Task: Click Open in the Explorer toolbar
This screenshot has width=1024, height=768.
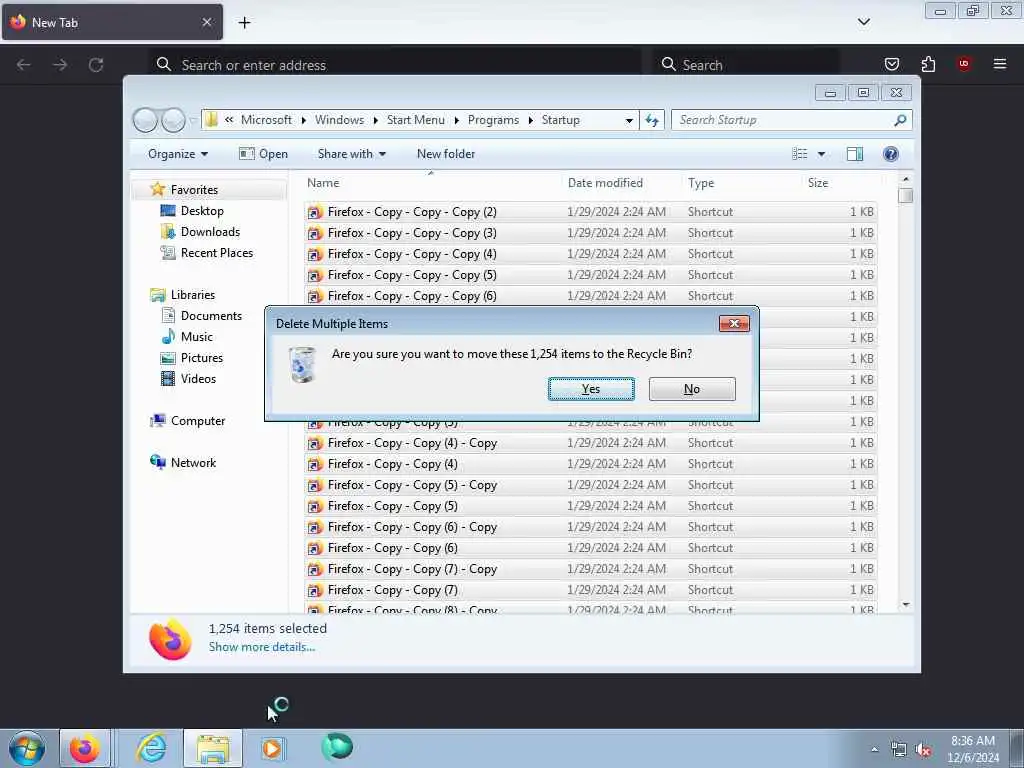Action: 263,154
